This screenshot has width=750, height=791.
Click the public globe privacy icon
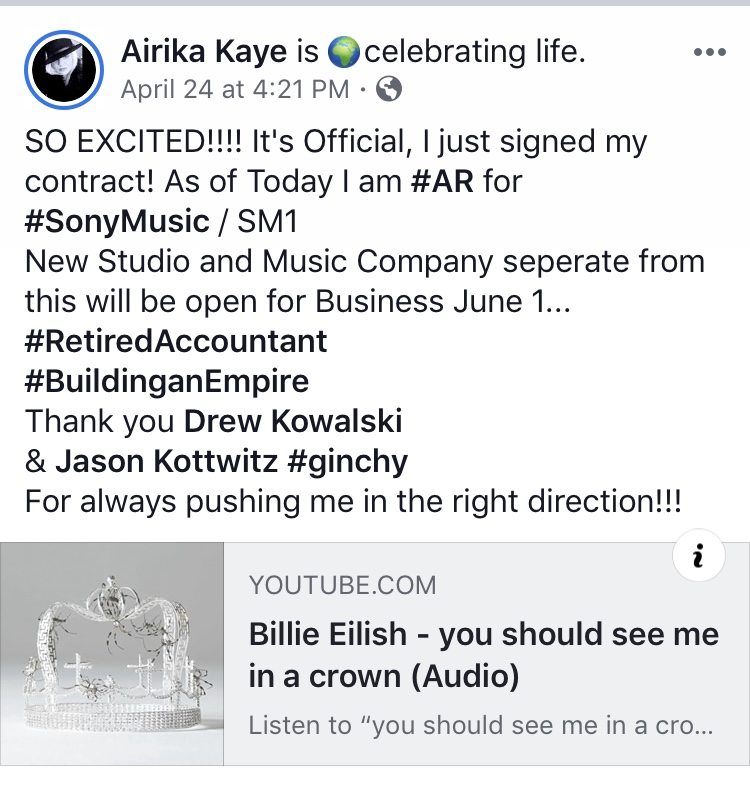tap(389, 89)
